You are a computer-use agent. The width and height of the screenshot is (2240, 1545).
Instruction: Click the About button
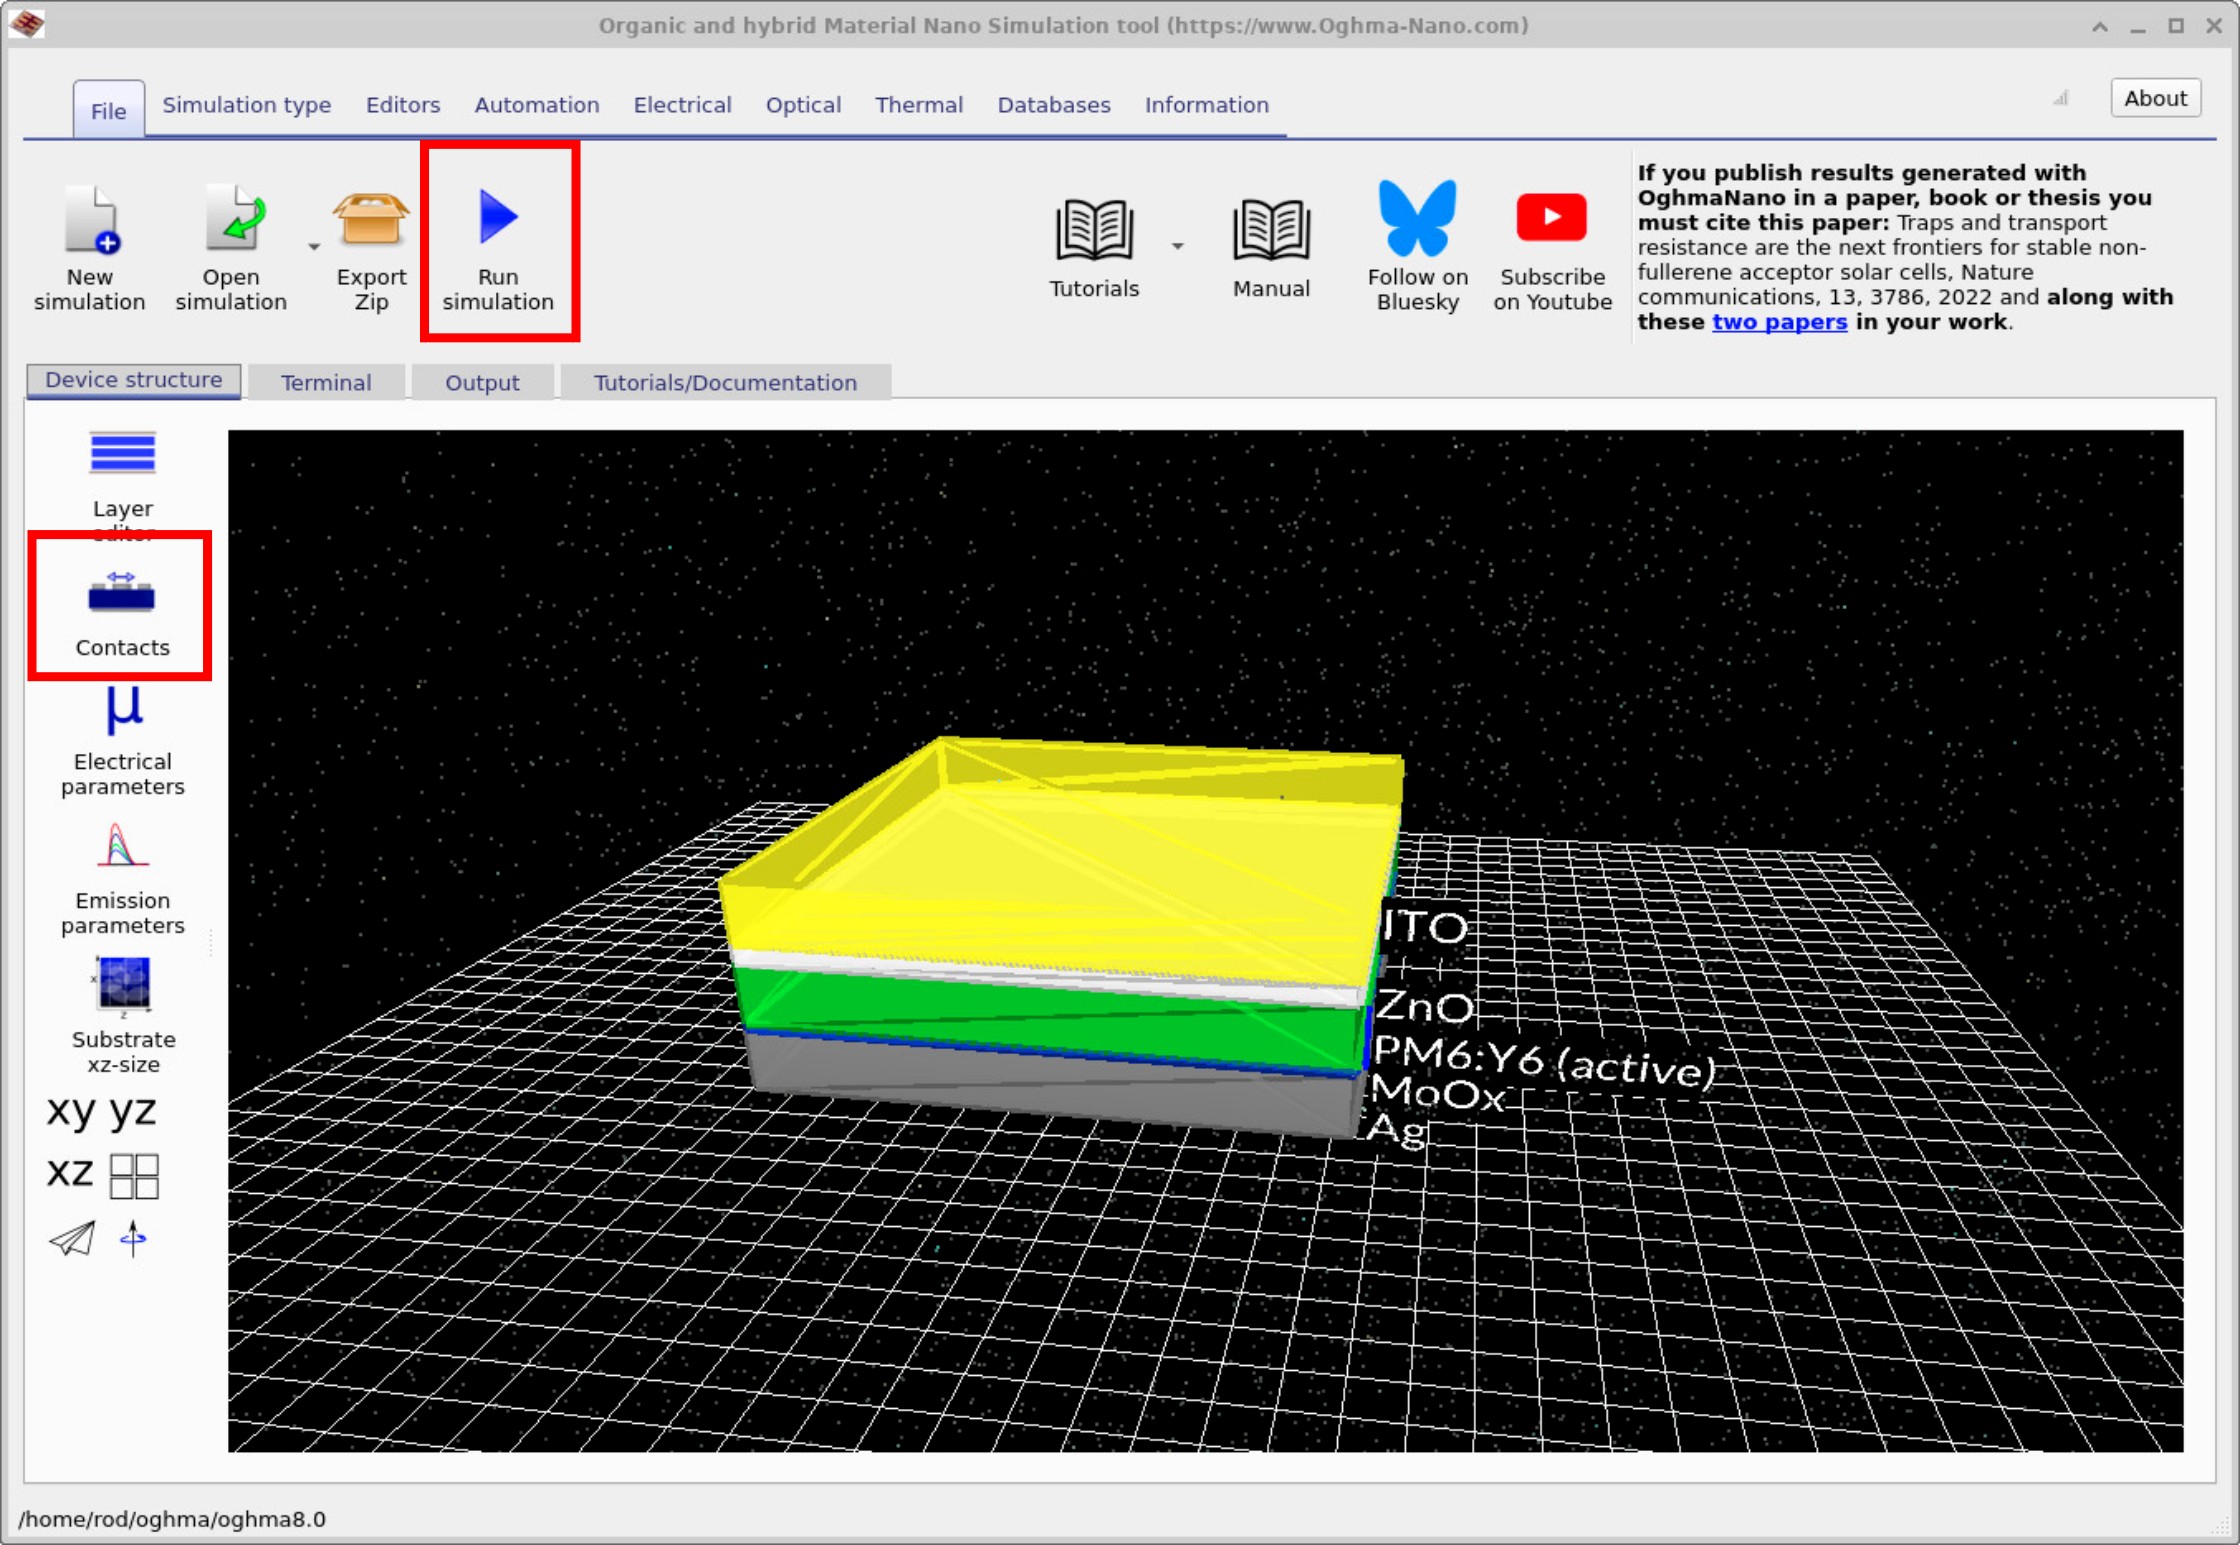pyautogui.click(x=2155, y=97)
